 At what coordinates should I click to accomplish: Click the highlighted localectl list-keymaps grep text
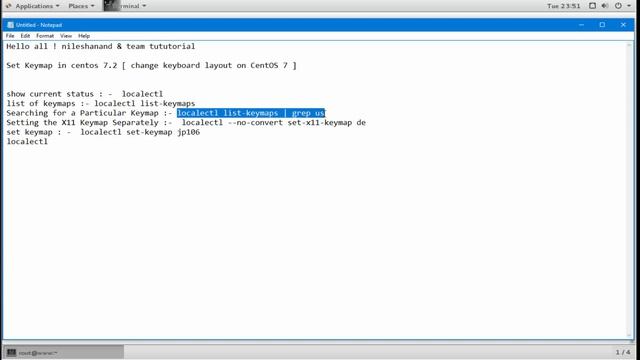251,113
